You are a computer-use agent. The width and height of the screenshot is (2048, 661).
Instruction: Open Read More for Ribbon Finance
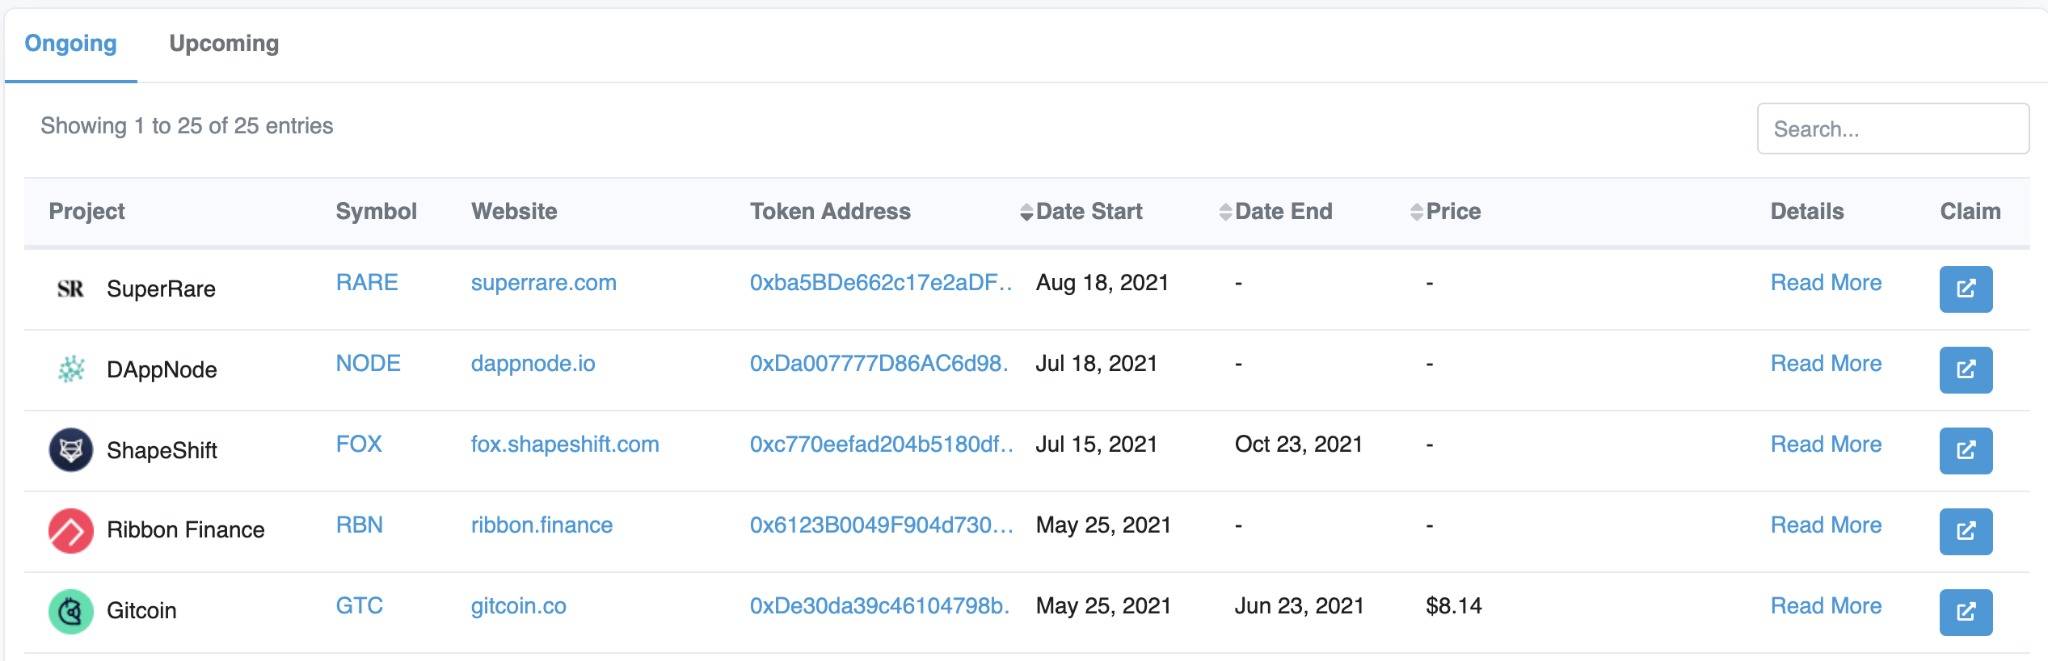(x=1825, y=525)
